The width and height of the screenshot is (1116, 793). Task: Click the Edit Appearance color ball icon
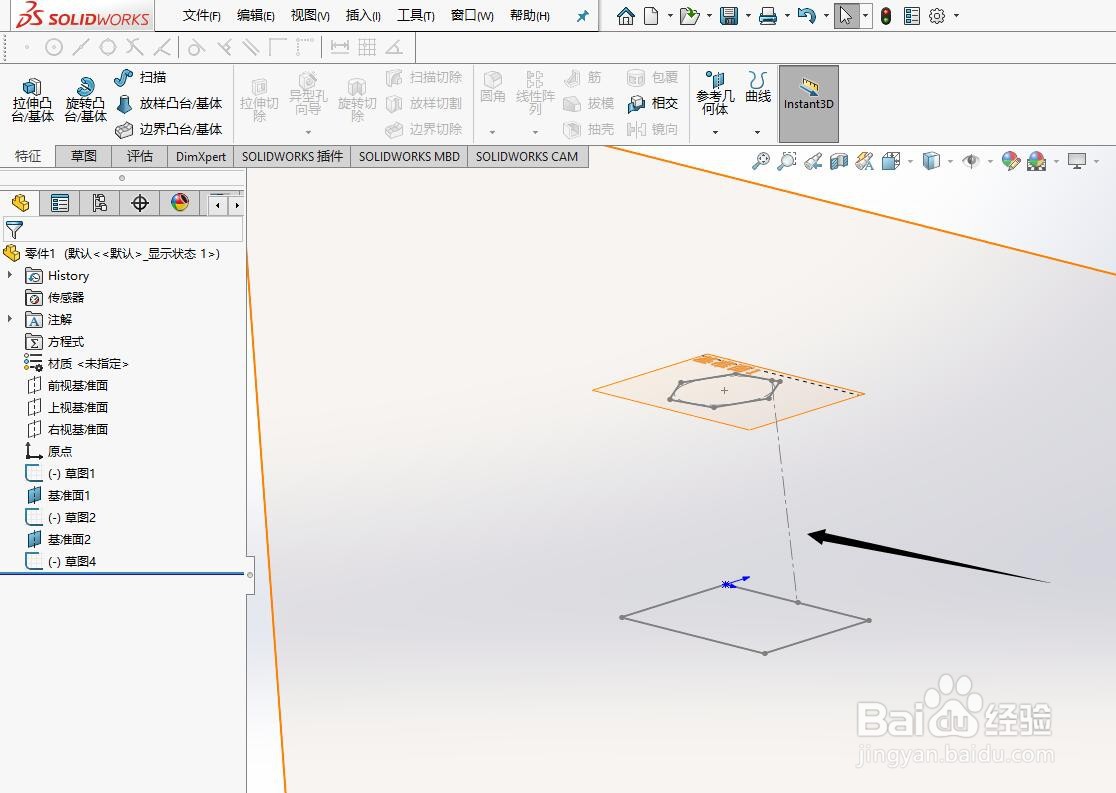click(x=1011, y=162)
